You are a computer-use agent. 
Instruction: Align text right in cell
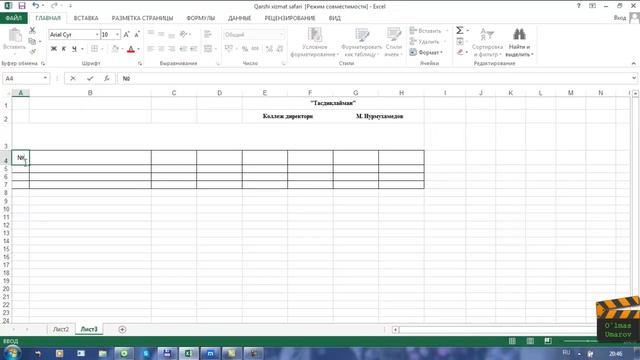[x=171, y=49]
